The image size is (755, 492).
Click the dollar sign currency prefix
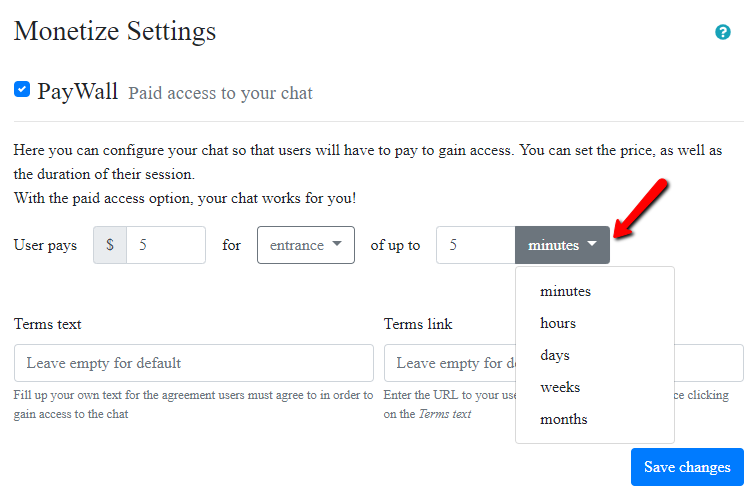pyautogui.click(x=110, y=245)
